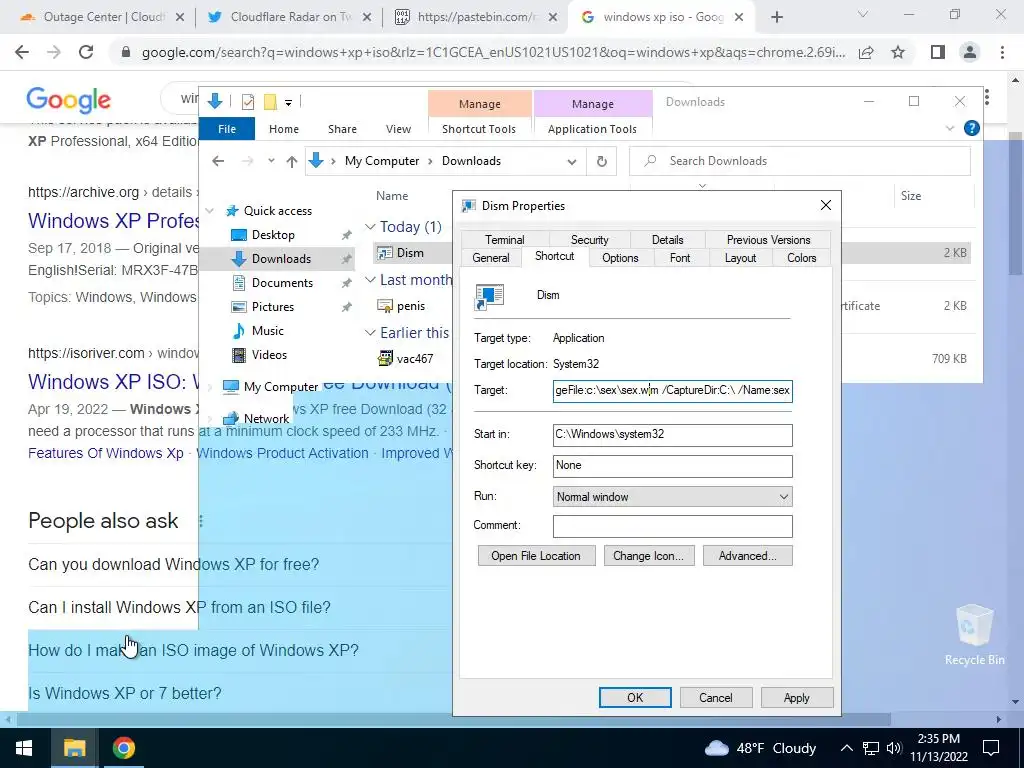Open the Windows Start menu
The height and width of the screenshot is (768, 1024).
(25, 748)
